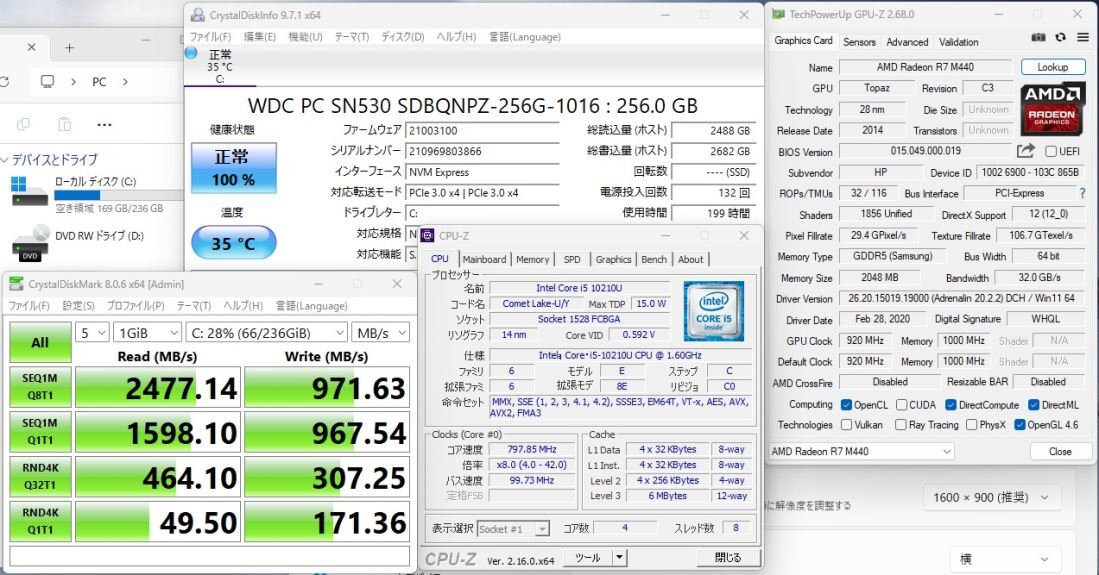Click 35 °C temperature indicator
The image size is (1099, 575).
[233, 243]
